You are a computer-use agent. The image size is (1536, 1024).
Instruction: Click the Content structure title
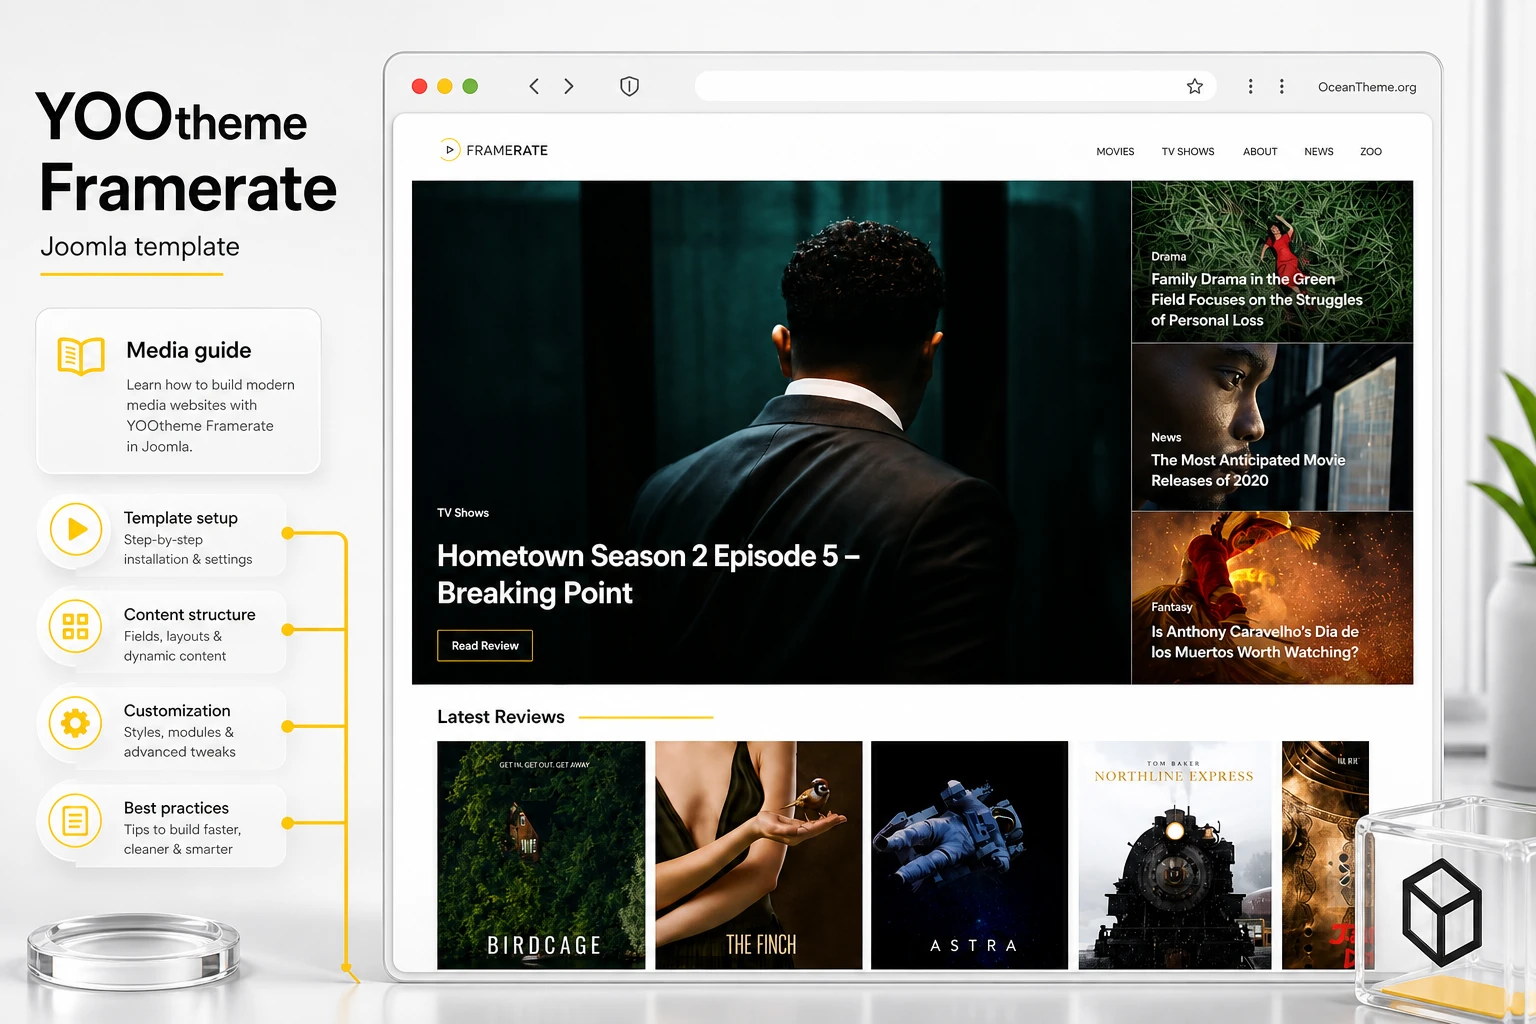pyautogui.click(x=190, y=615)
